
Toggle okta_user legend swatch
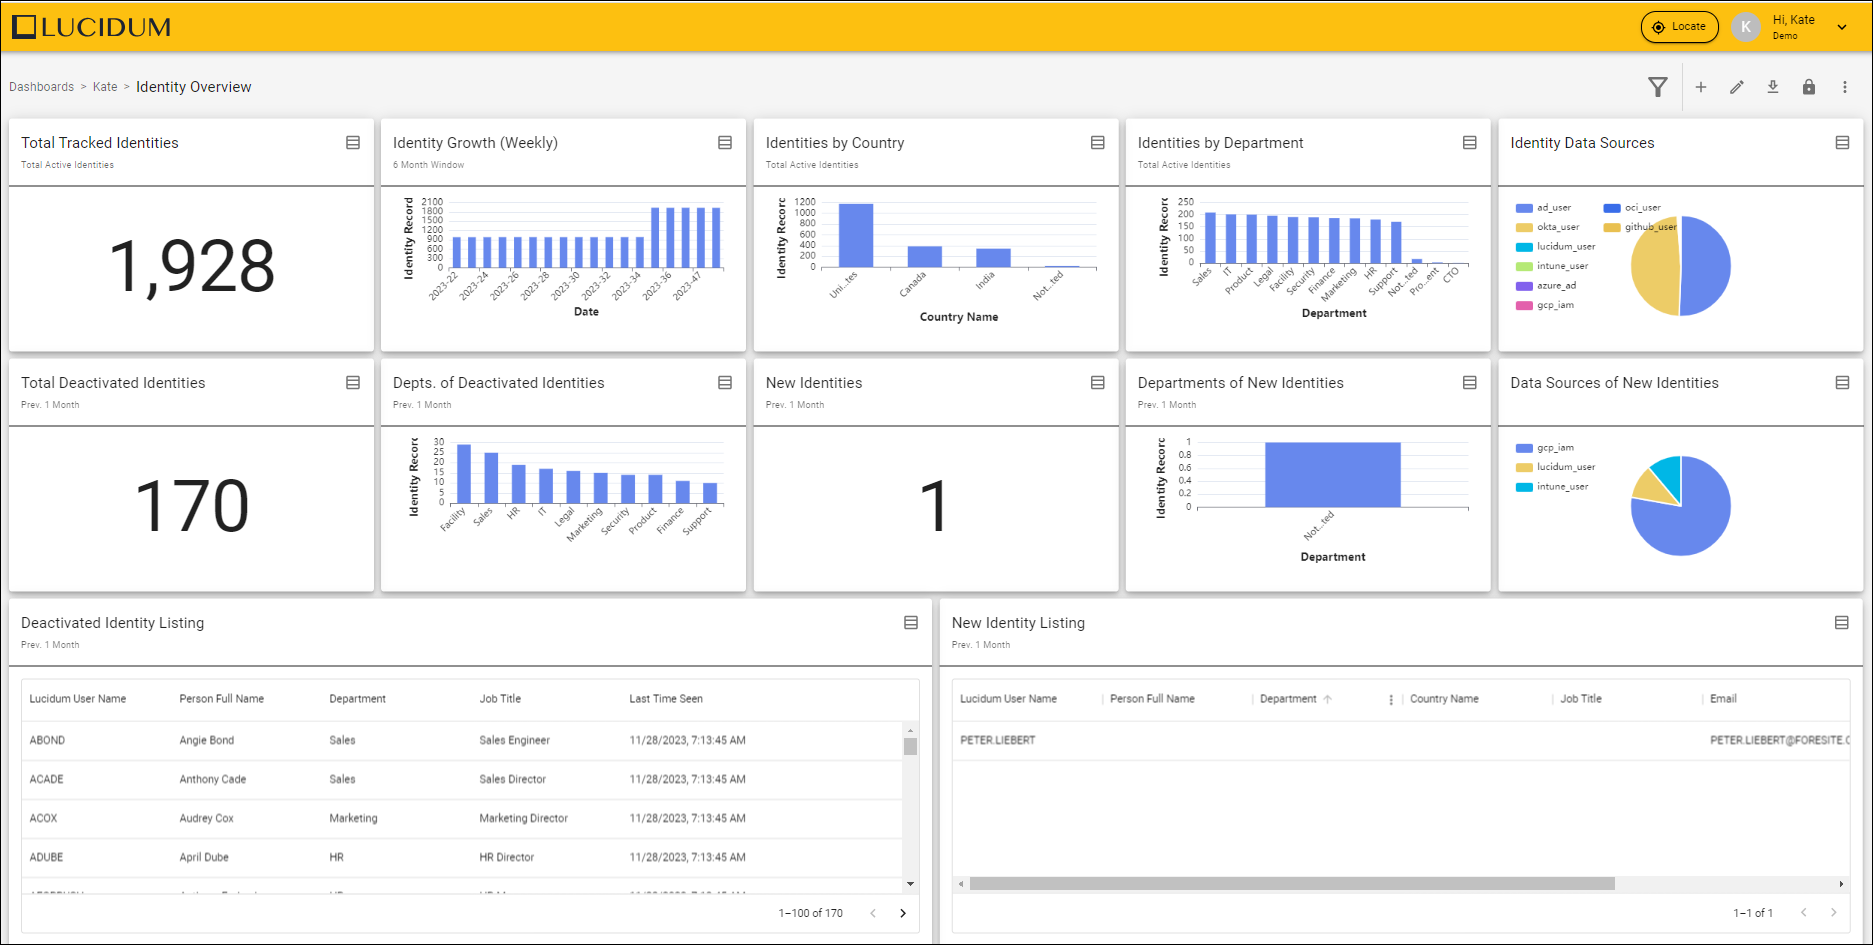click(1524, 227)
